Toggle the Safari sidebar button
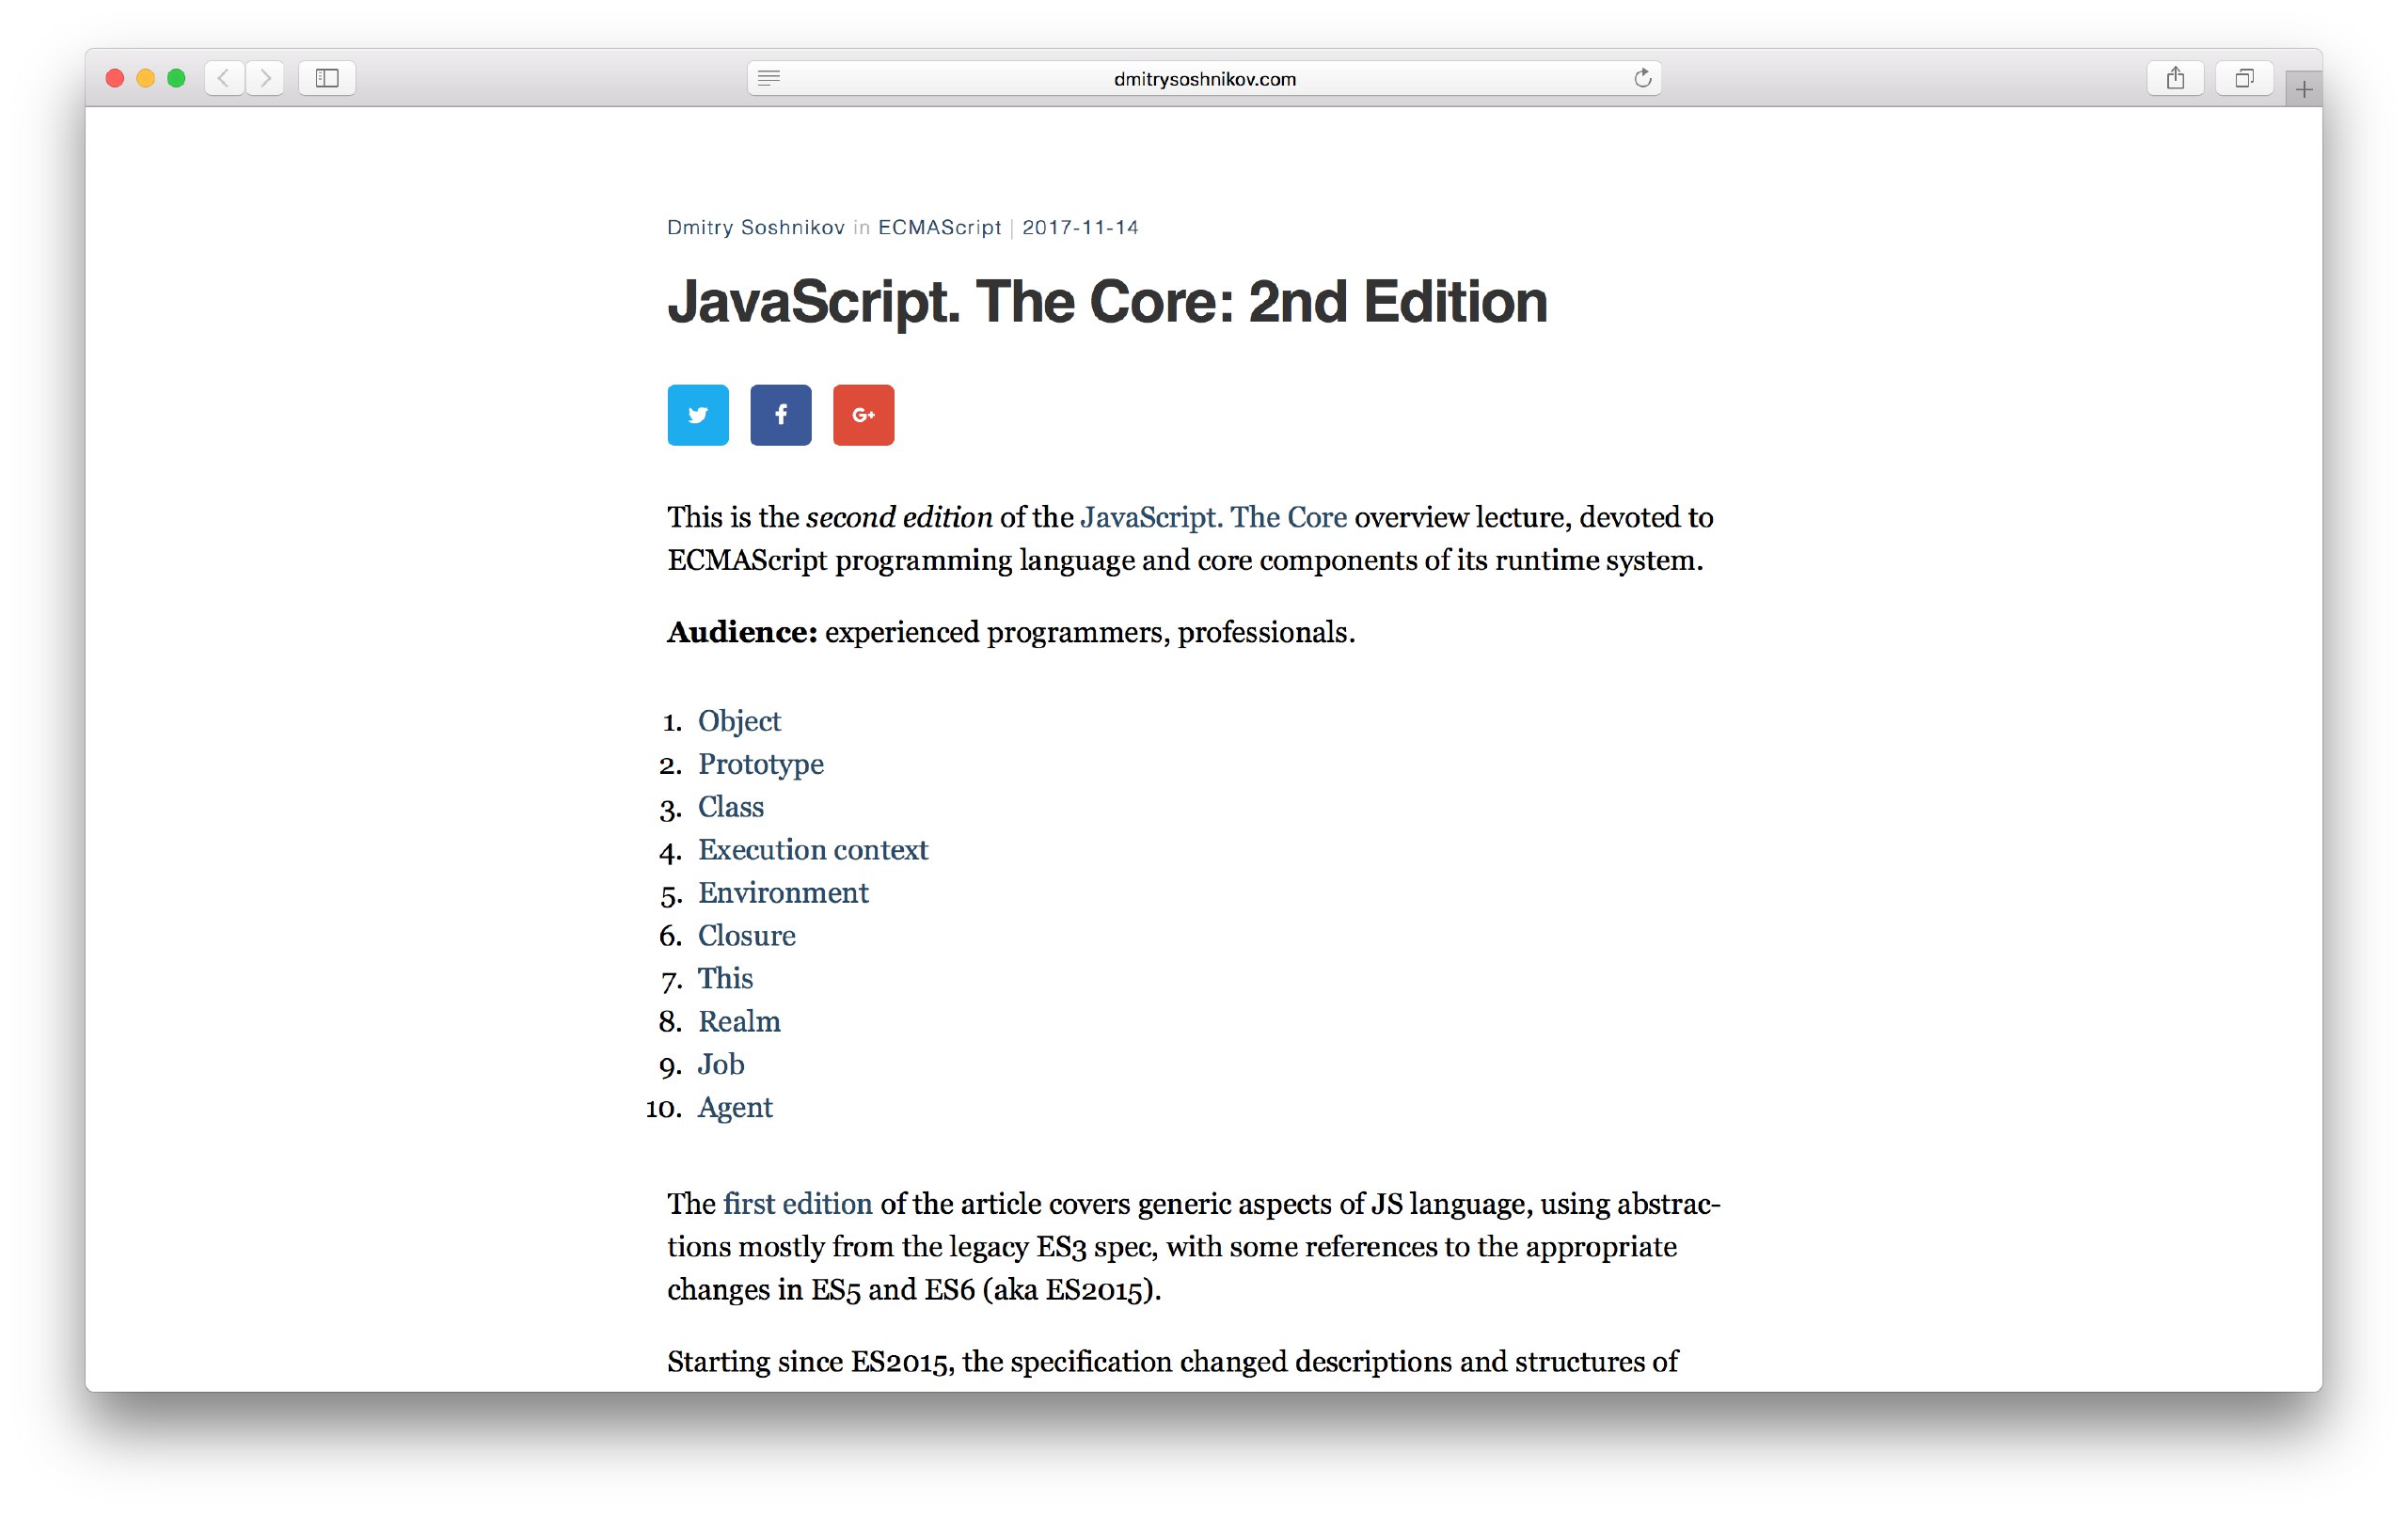The width and height of the screenshot is (2408, 1514). click(x=327, y=78)
